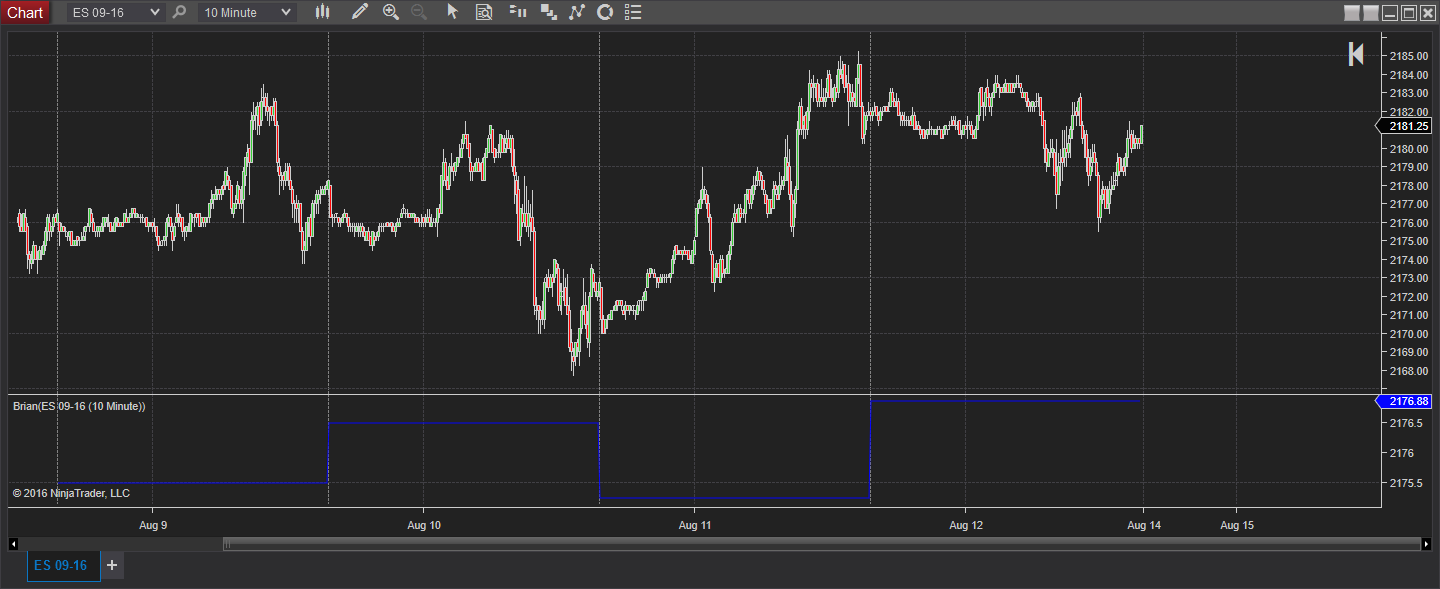1440x589 pixels.
Task: Jump to latest bar with arrow icon
Action: (1356, 54)
